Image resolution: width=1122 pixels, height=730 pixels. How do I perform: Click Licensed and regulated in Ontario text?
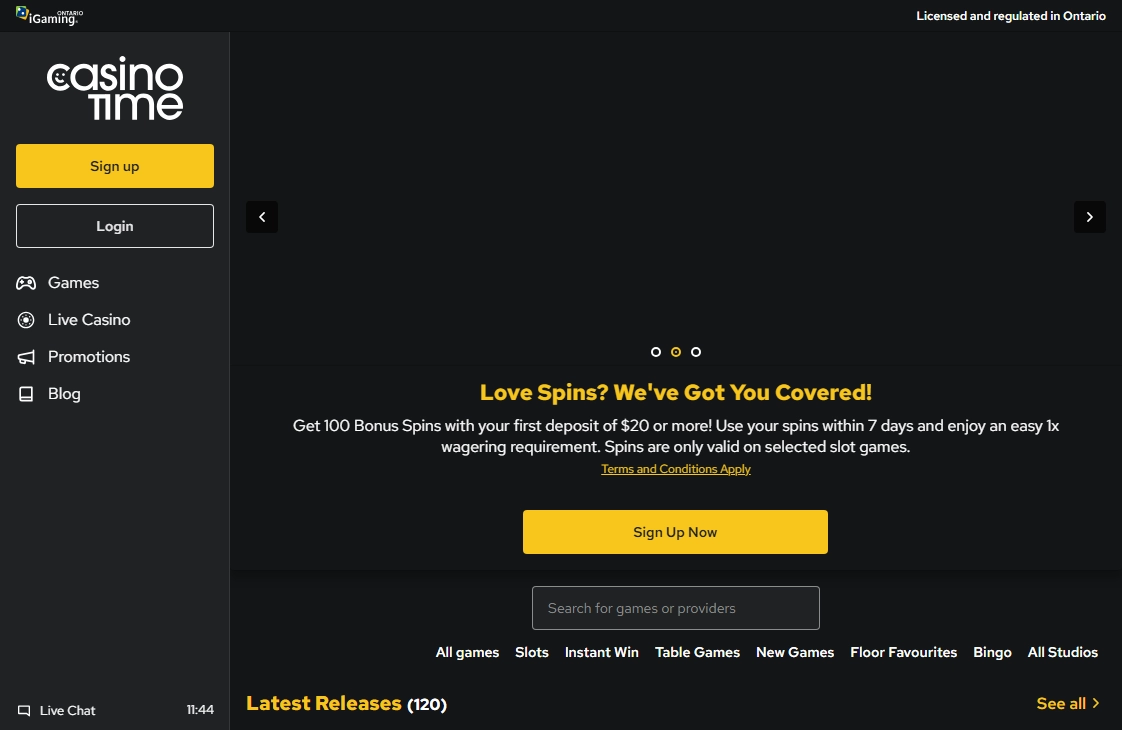pos(1011,16)
